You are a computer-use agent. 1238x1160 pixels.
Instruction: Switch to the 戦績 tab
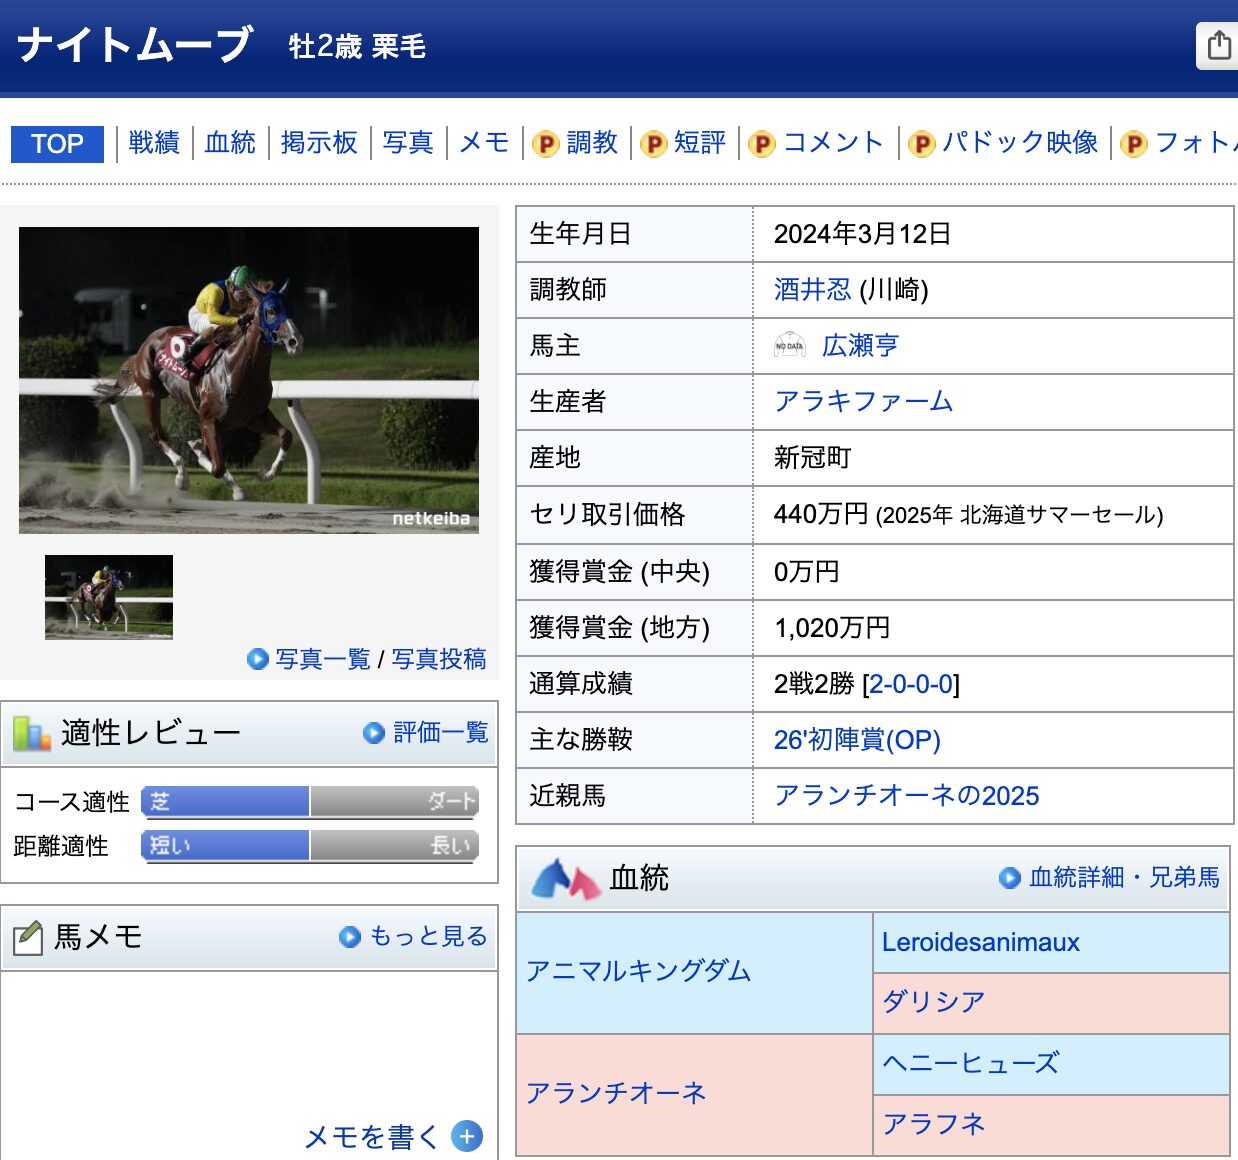154,143
